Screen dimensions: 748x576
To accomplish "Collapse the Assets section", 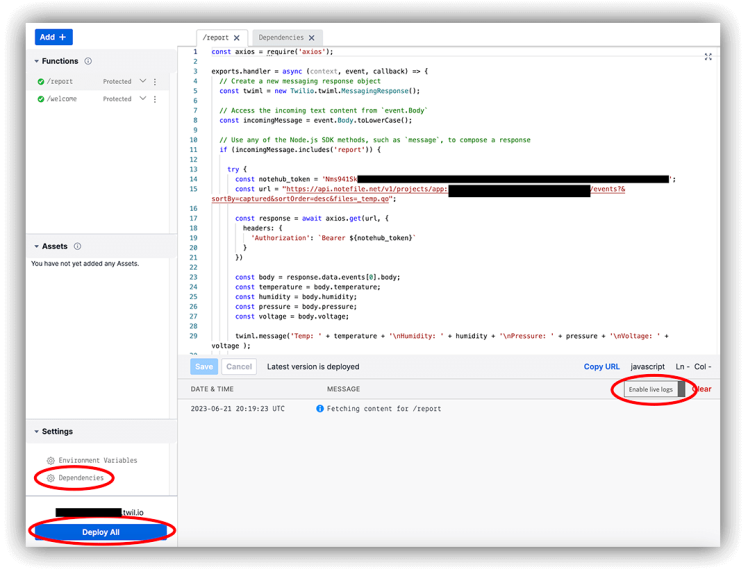I will point(37,246).
